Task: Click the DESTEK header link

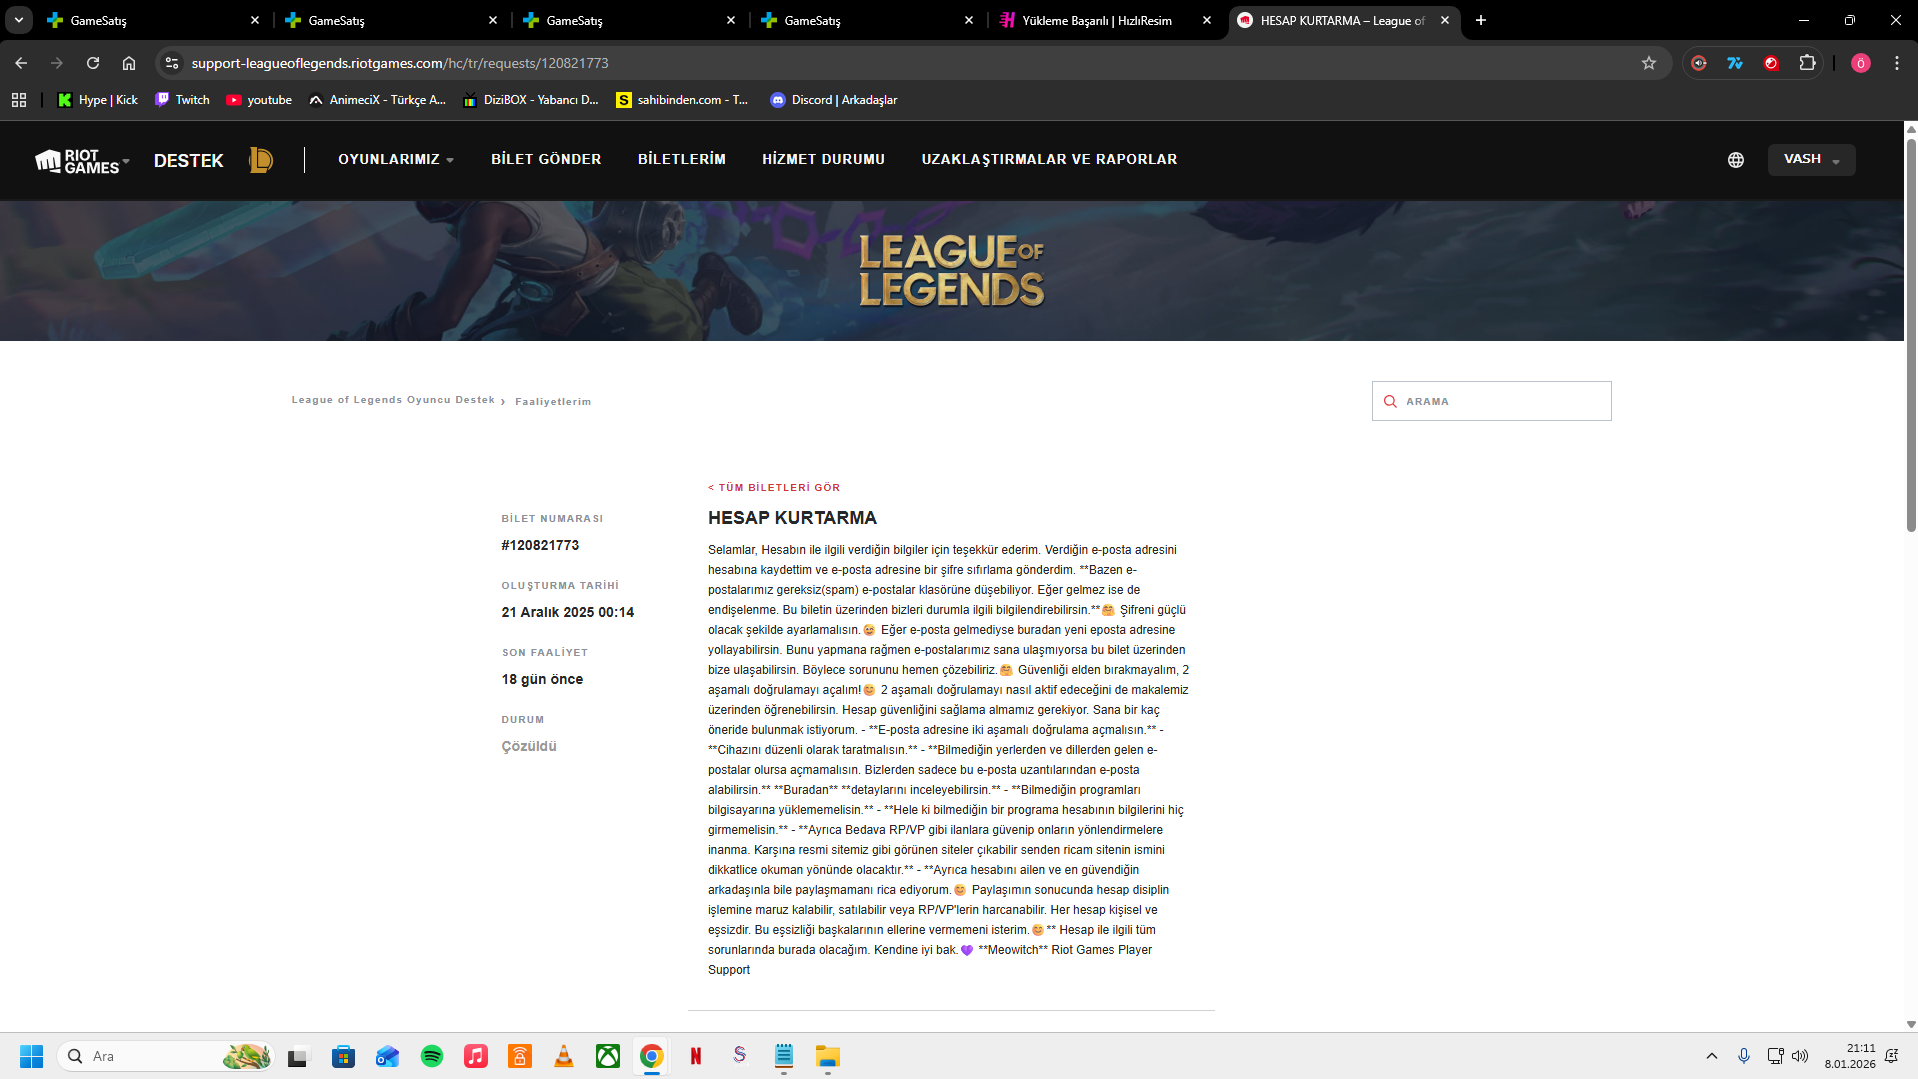Action: [188, 161]
